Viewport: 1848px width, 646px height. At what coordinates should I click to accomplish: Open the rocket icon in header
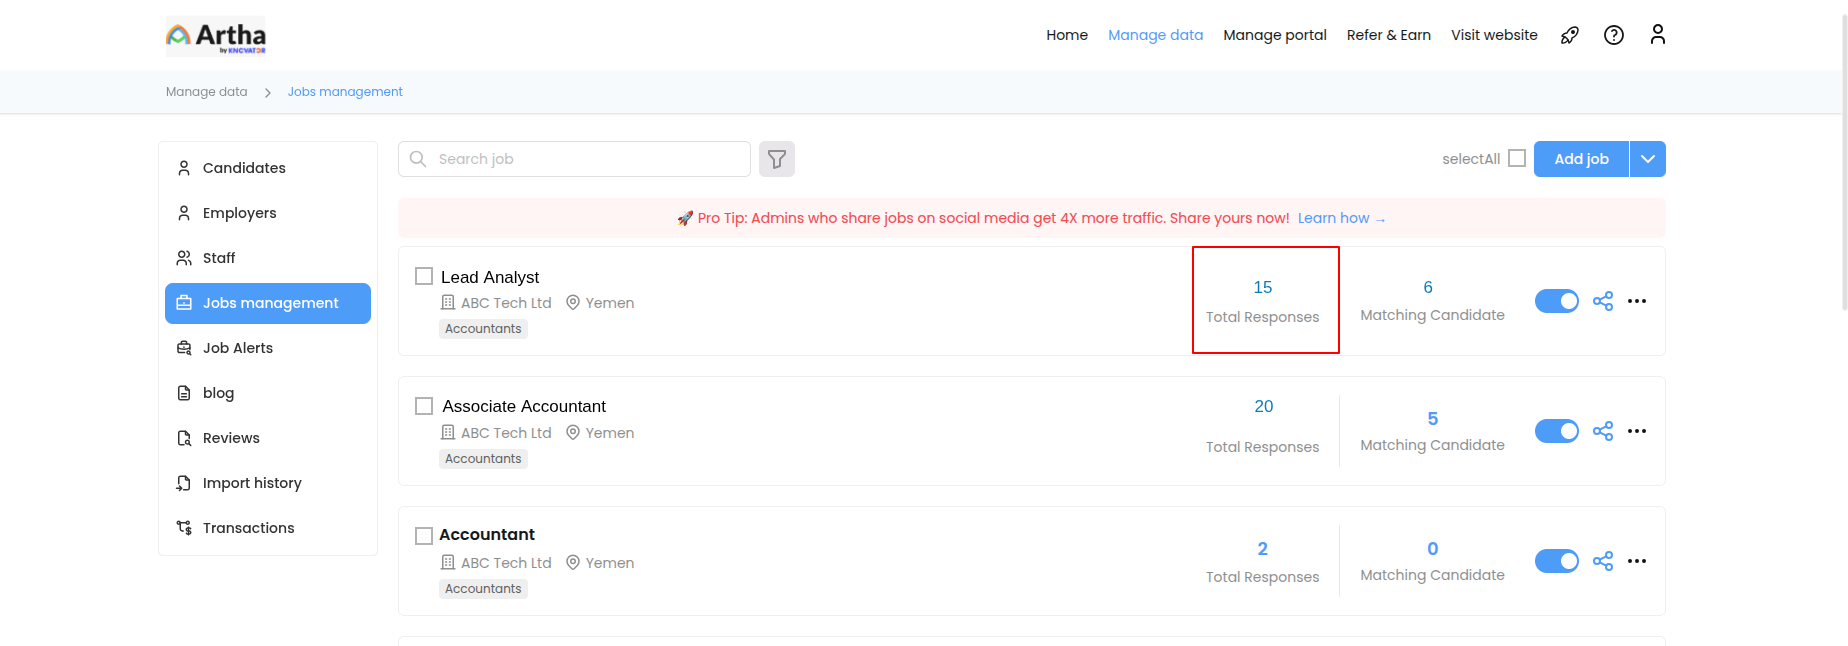click(1570, 35)
